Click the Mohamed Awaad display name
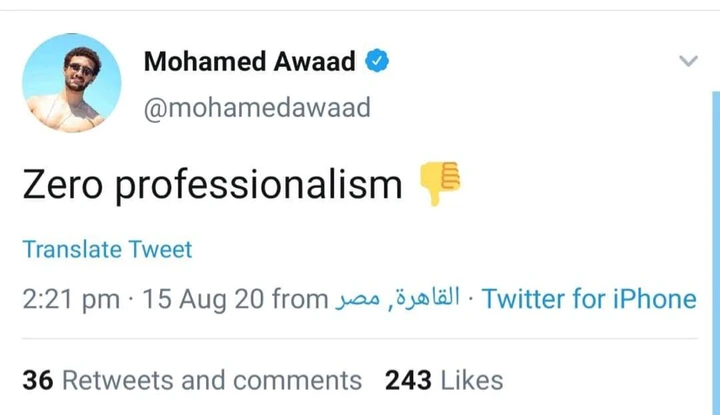This screenshot has height=415, width=720. tap(249, 61)
